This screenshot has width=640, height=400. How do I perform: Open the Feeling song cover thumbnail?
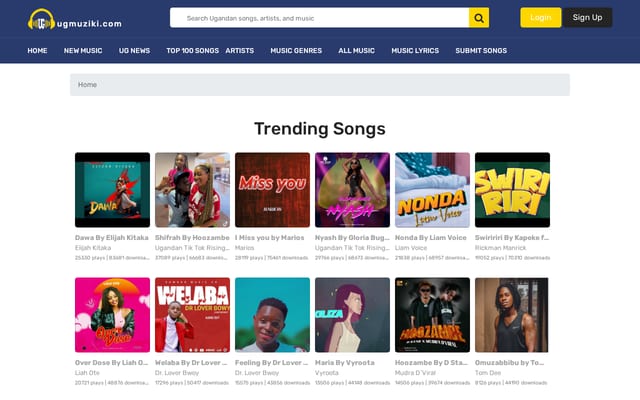coord(272,315)
